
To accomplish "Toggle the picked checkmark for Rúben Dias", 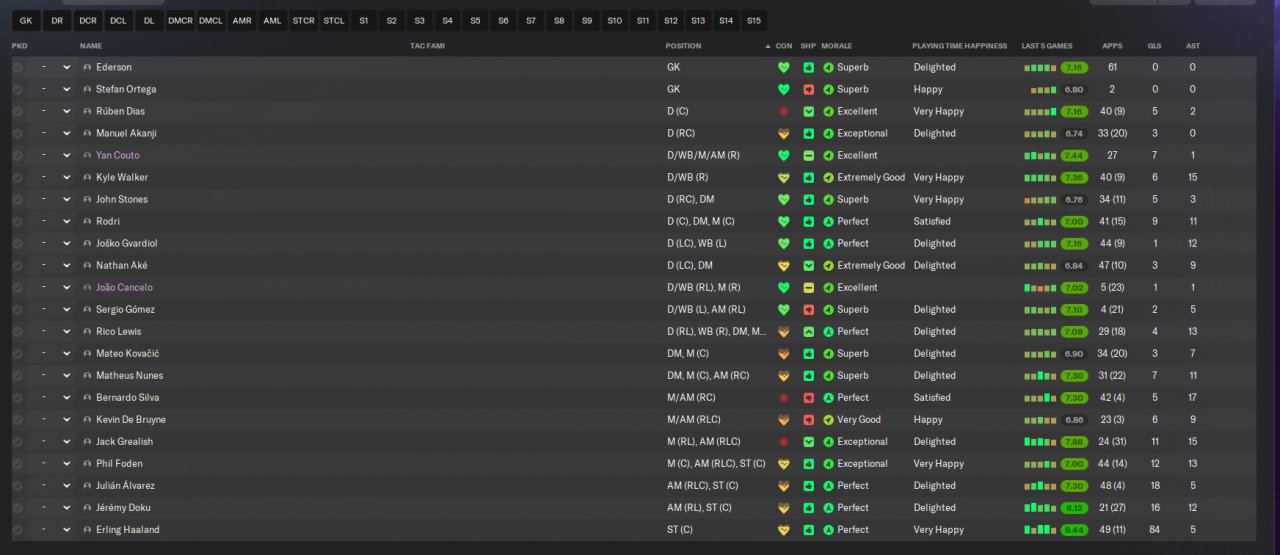I will coord(17,111).
